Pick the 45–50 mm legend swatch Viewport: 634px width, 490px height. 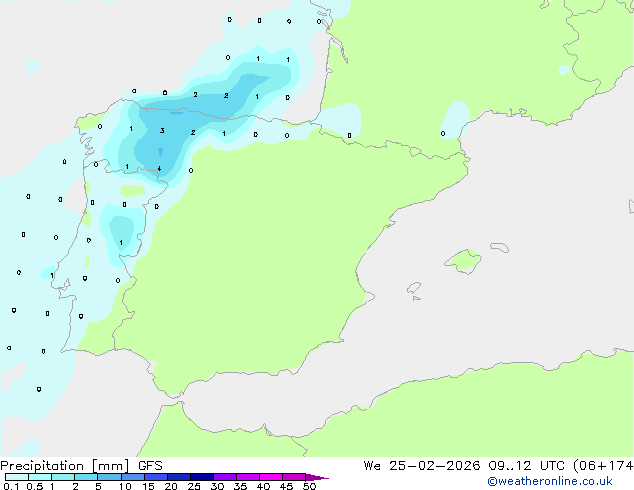tap(294, 477)
